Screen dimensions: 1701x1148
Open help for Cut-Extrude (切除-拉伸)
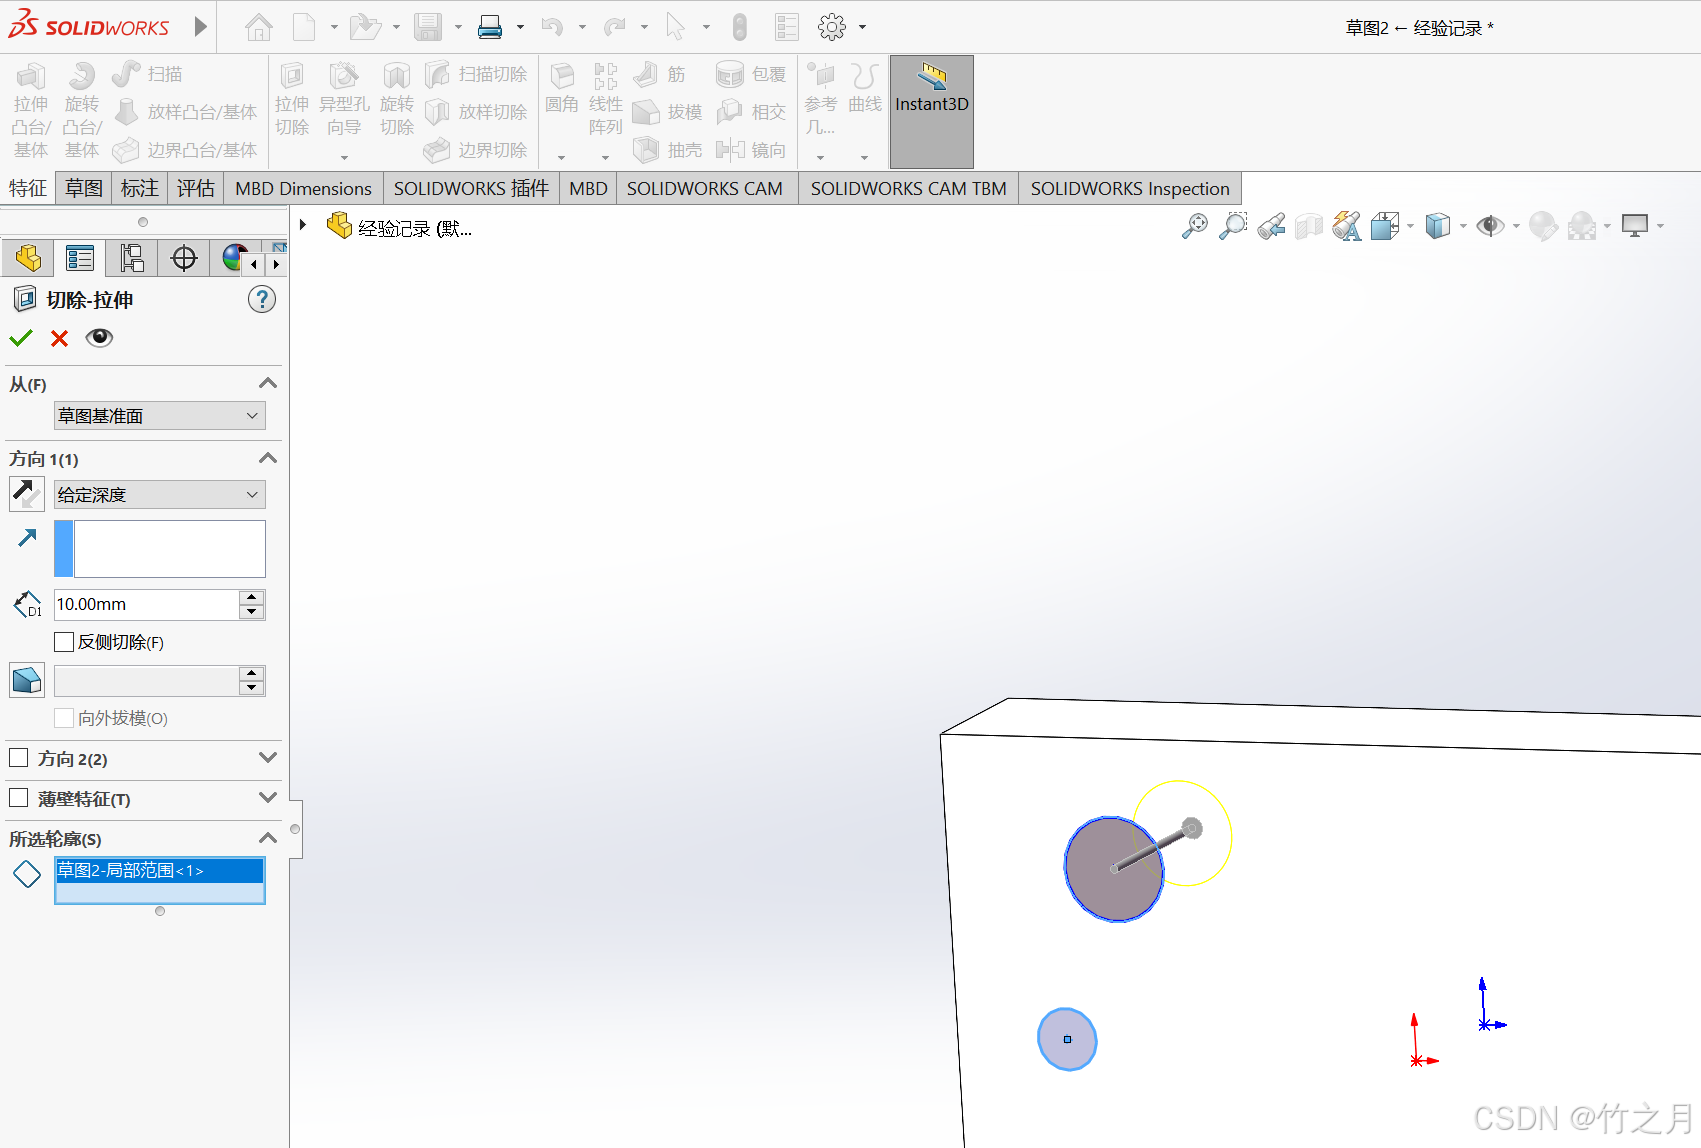coord(262,299)
